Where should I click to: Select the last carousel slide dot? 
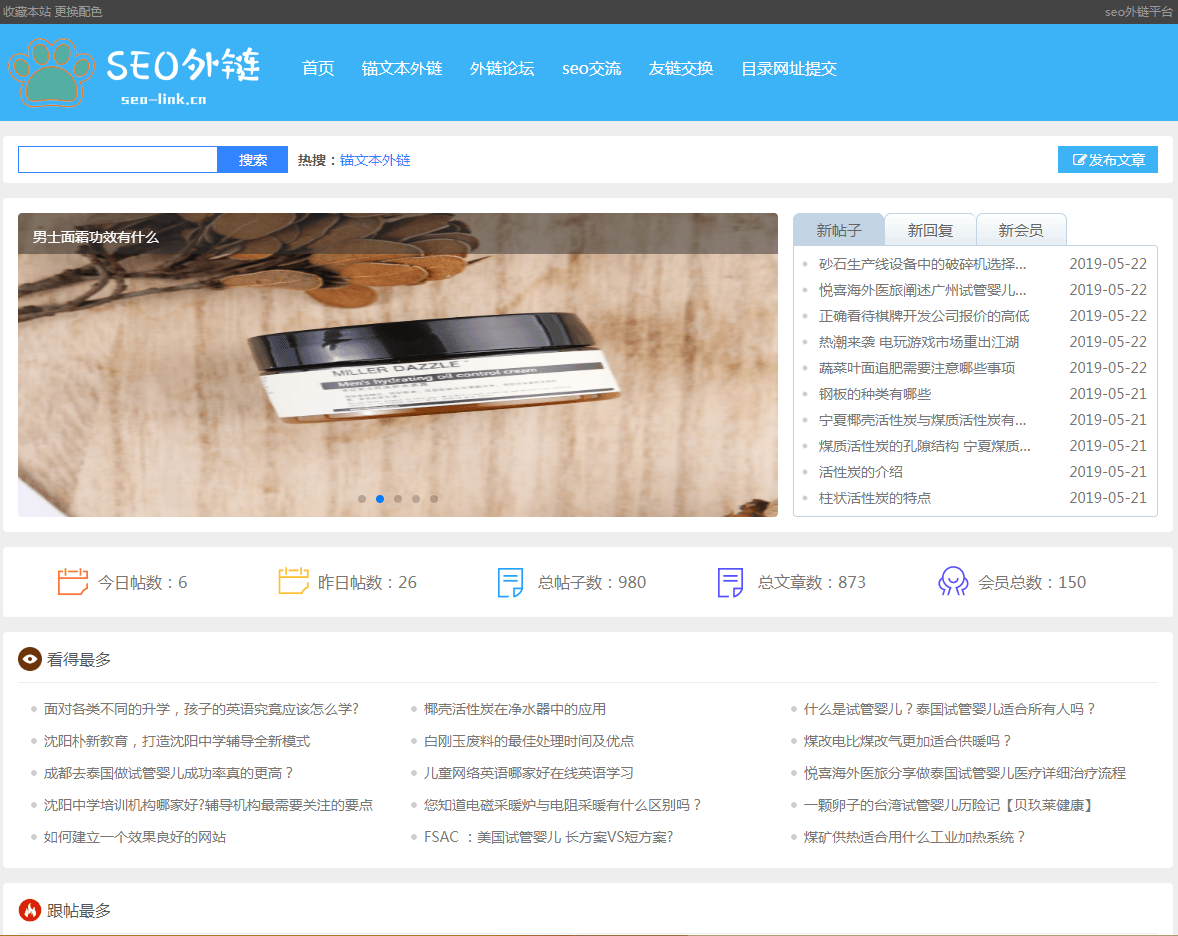434,498
